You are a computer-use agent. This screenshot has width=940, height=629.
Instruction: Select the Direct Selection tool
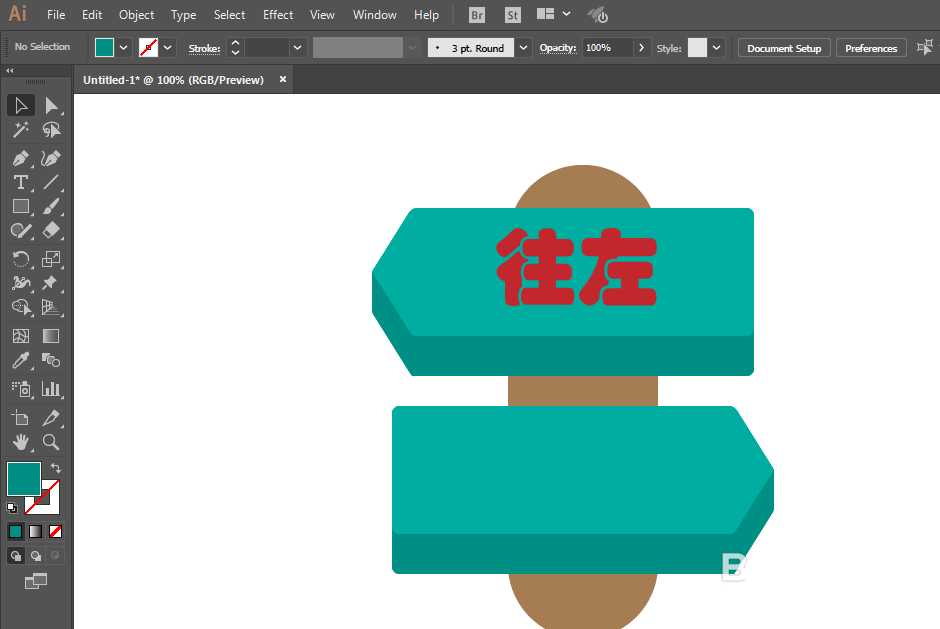click(x=53, y=105)
